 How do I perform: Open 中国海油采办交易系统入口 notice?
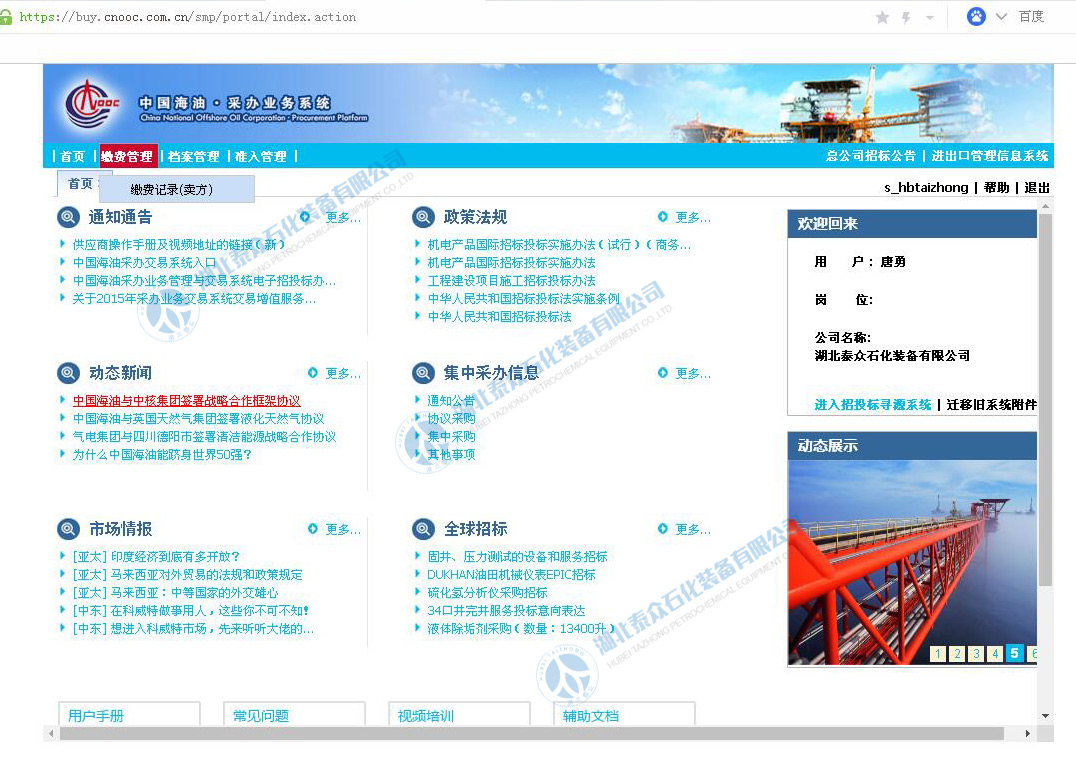144,263
